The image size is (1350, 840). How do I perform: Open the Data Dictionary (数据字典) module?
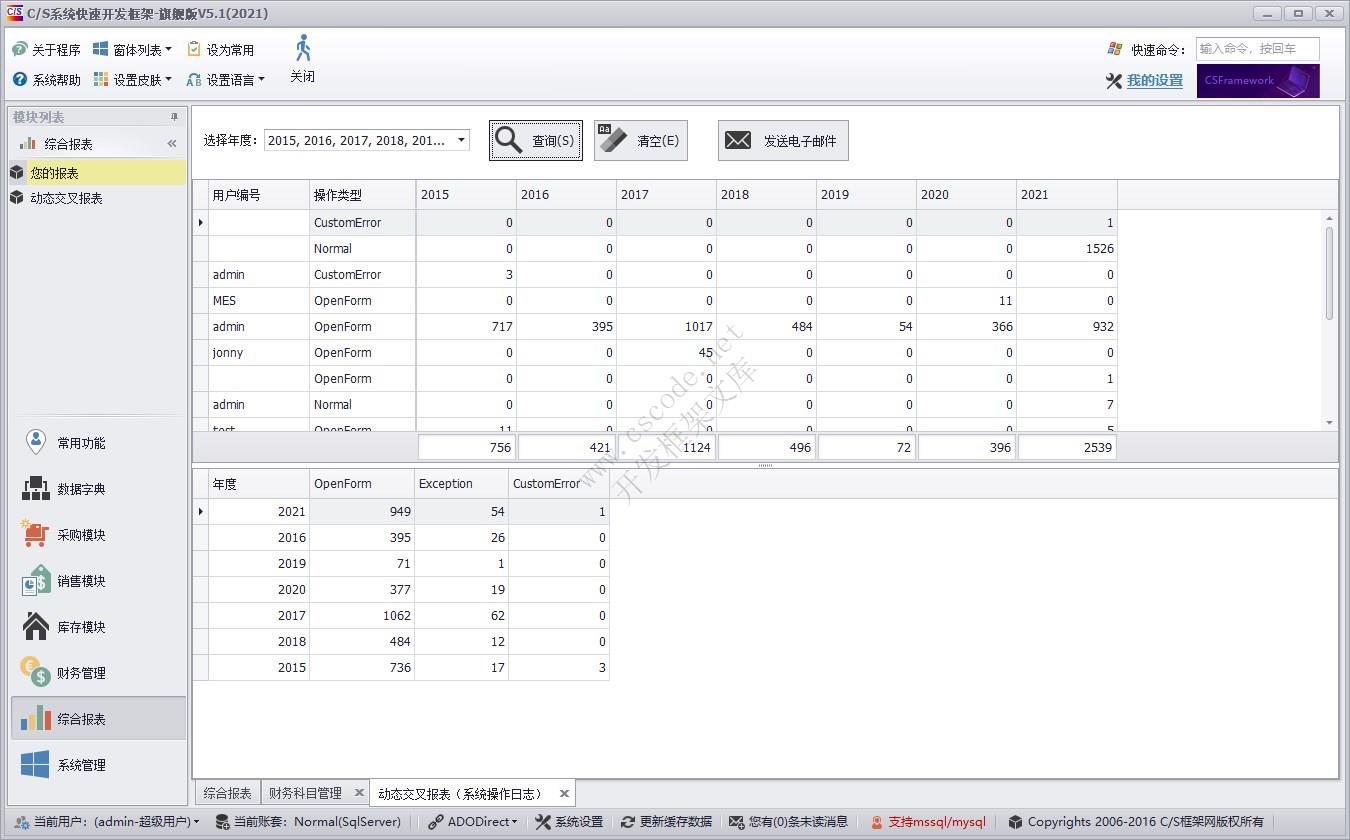tap(80, 489)
